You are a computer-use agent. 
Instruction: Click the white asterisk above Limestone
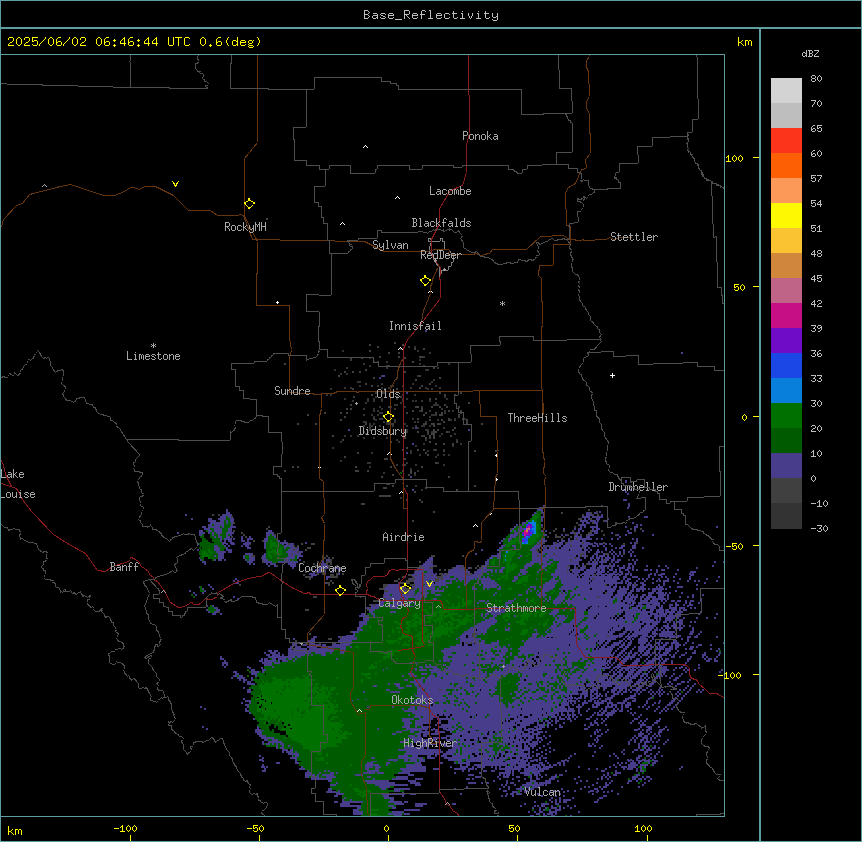(x=153, y=346)
